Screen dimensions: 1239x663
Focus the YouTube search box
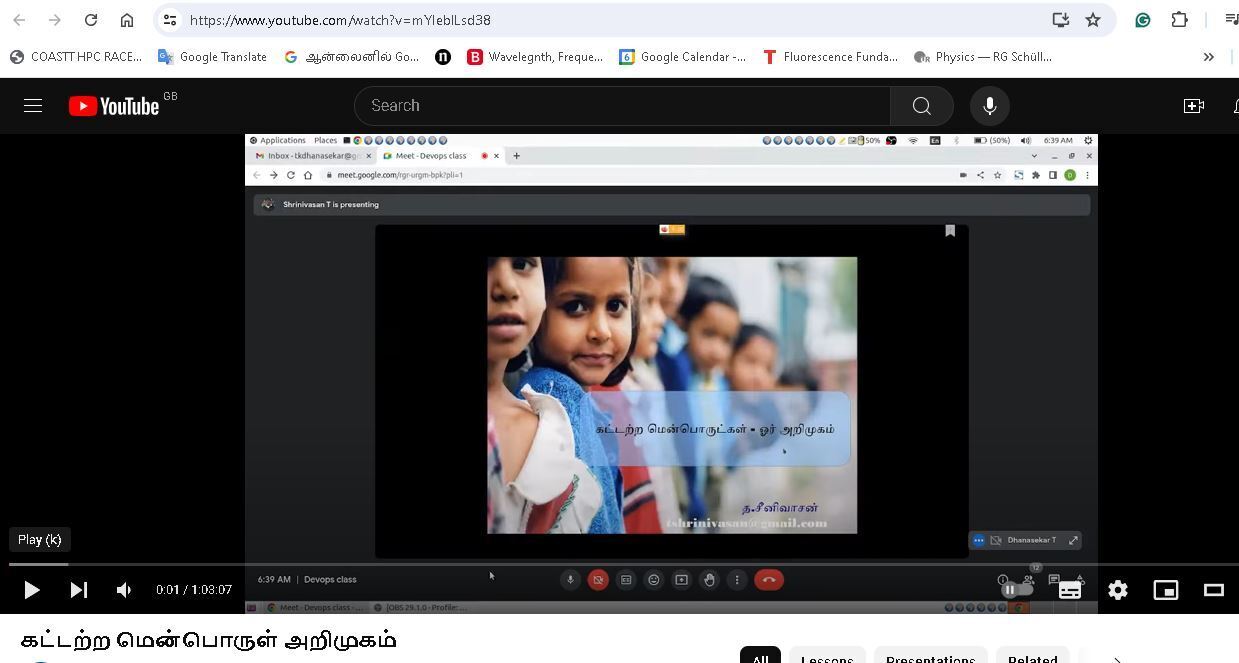pyautogui.click(x=622, y=105)
